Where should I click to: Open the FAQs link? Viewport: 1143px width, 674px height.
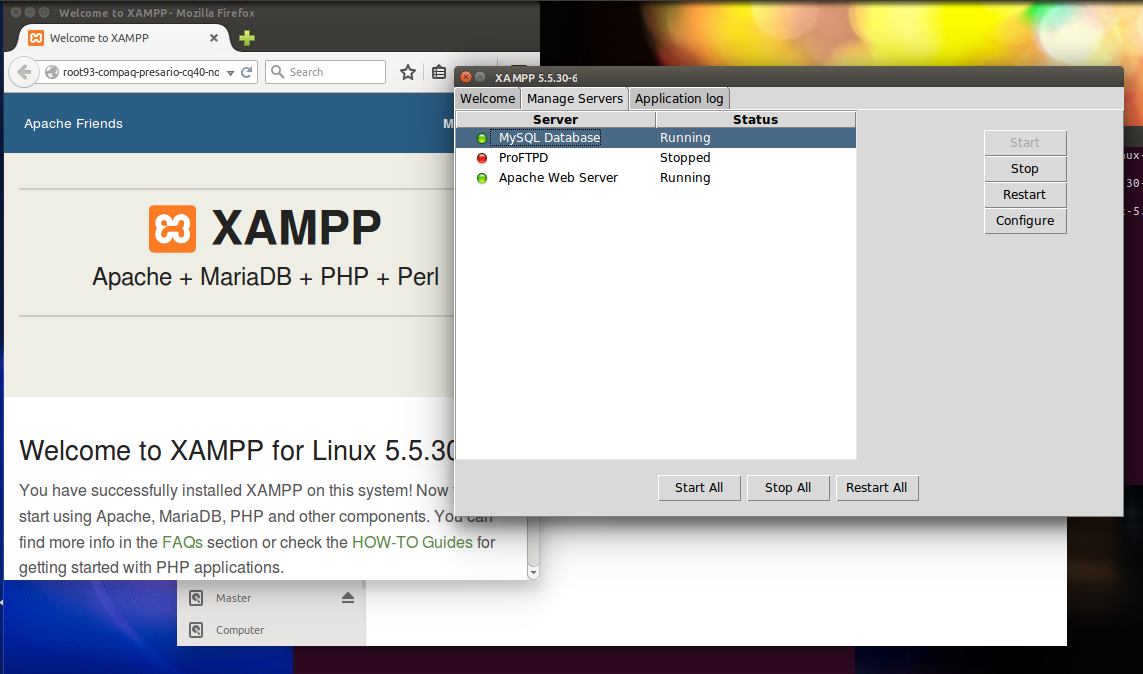tap(182, 542)
